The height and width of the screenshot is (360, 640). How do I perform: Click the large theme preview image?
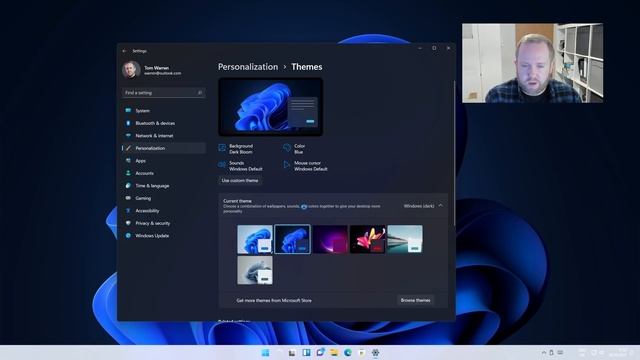click(271, 107)
